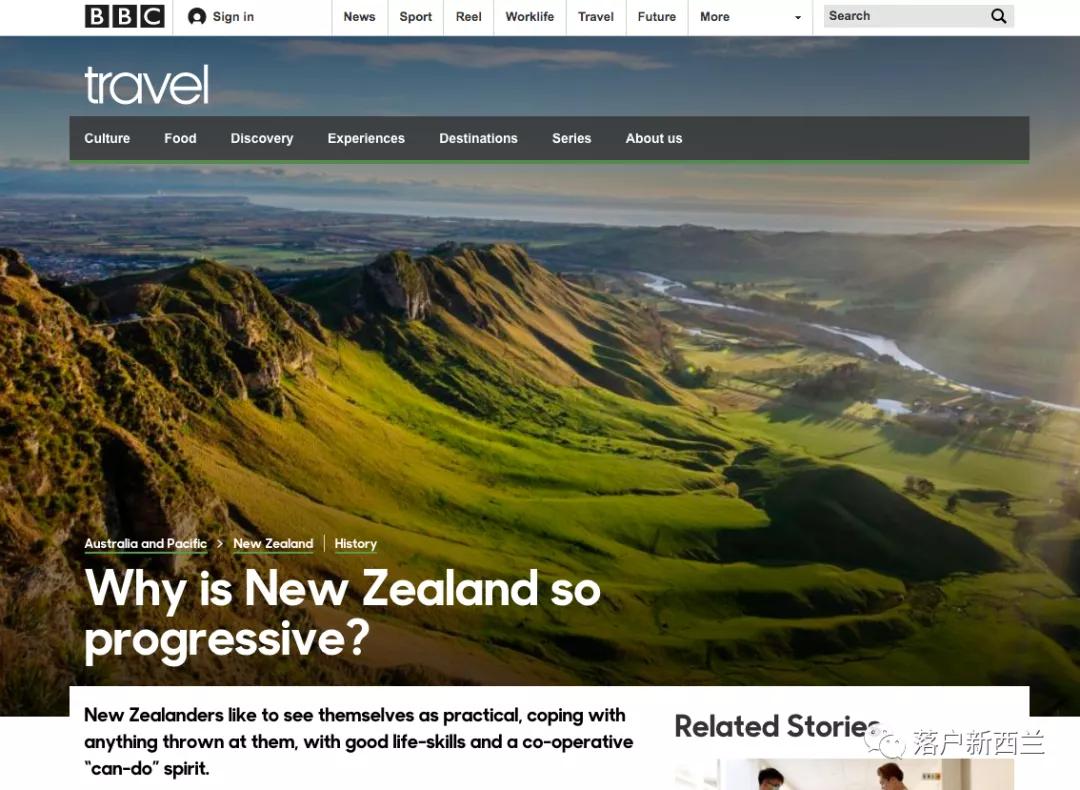
Task: Click the Sign in user avatar icon
Action: click(x=197, y=17)
